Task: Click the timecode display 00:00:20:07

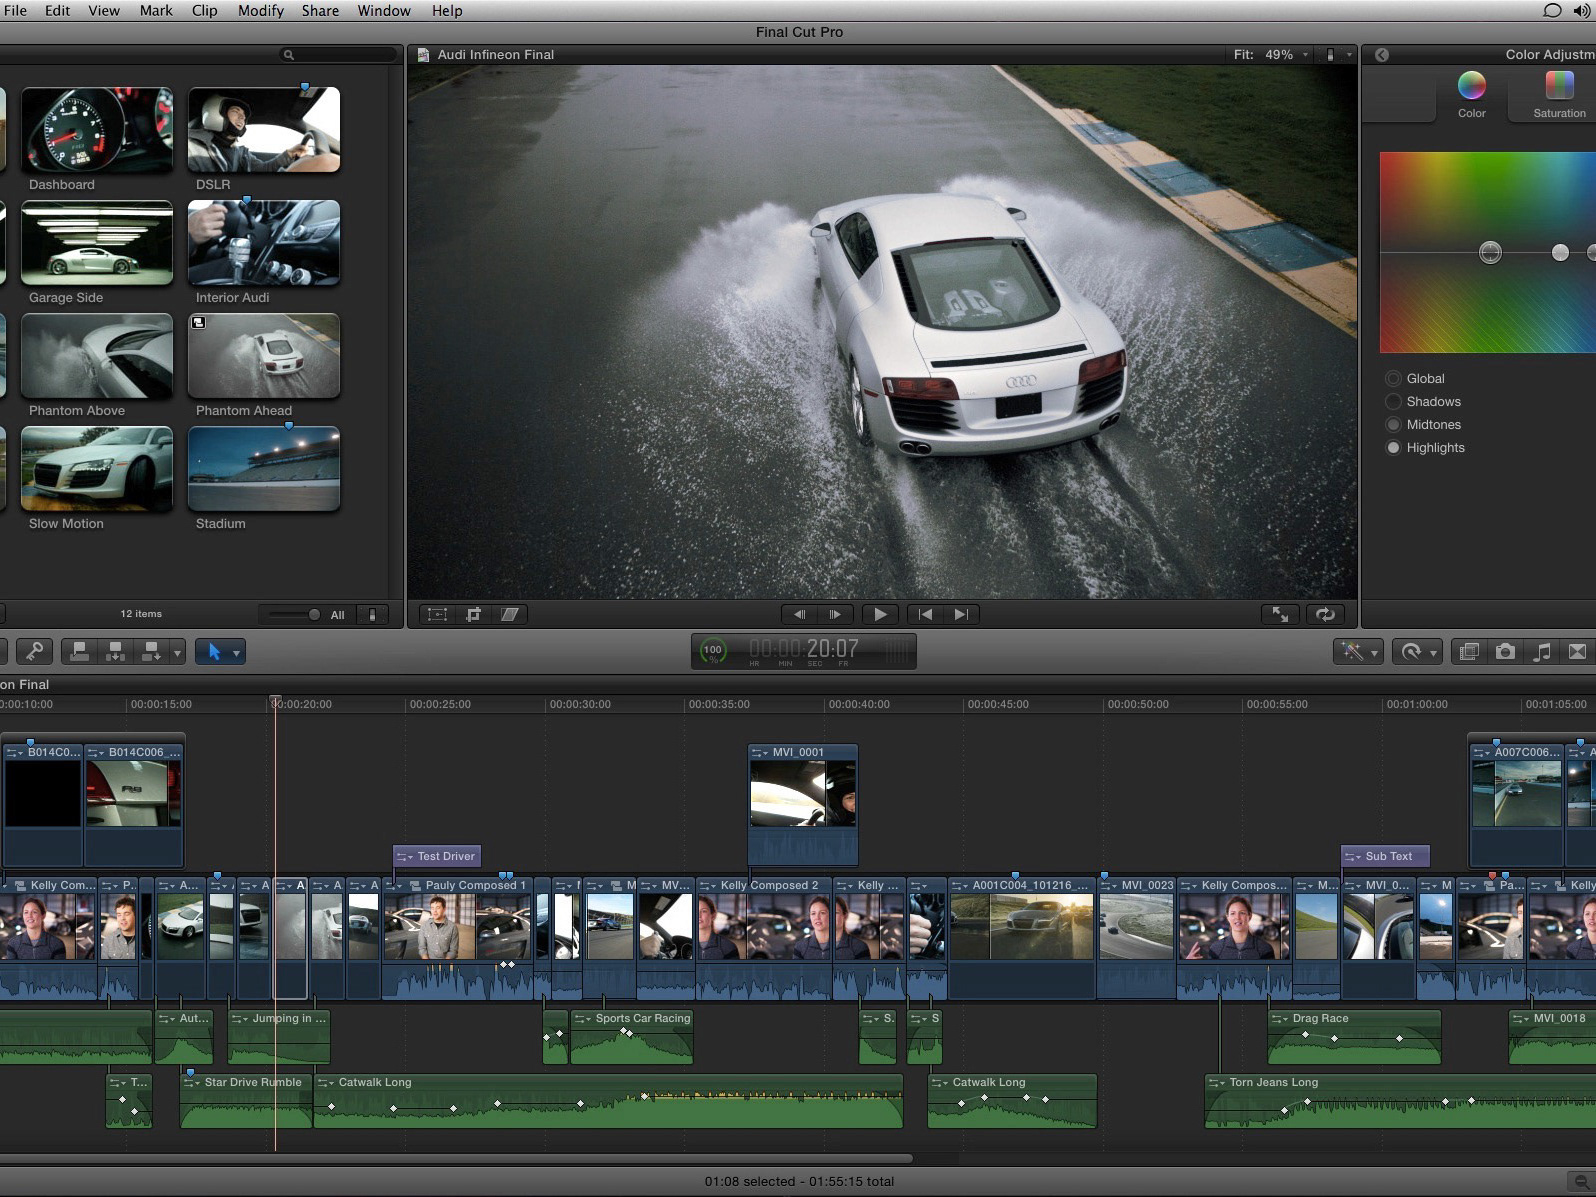Action: point(804,650)
